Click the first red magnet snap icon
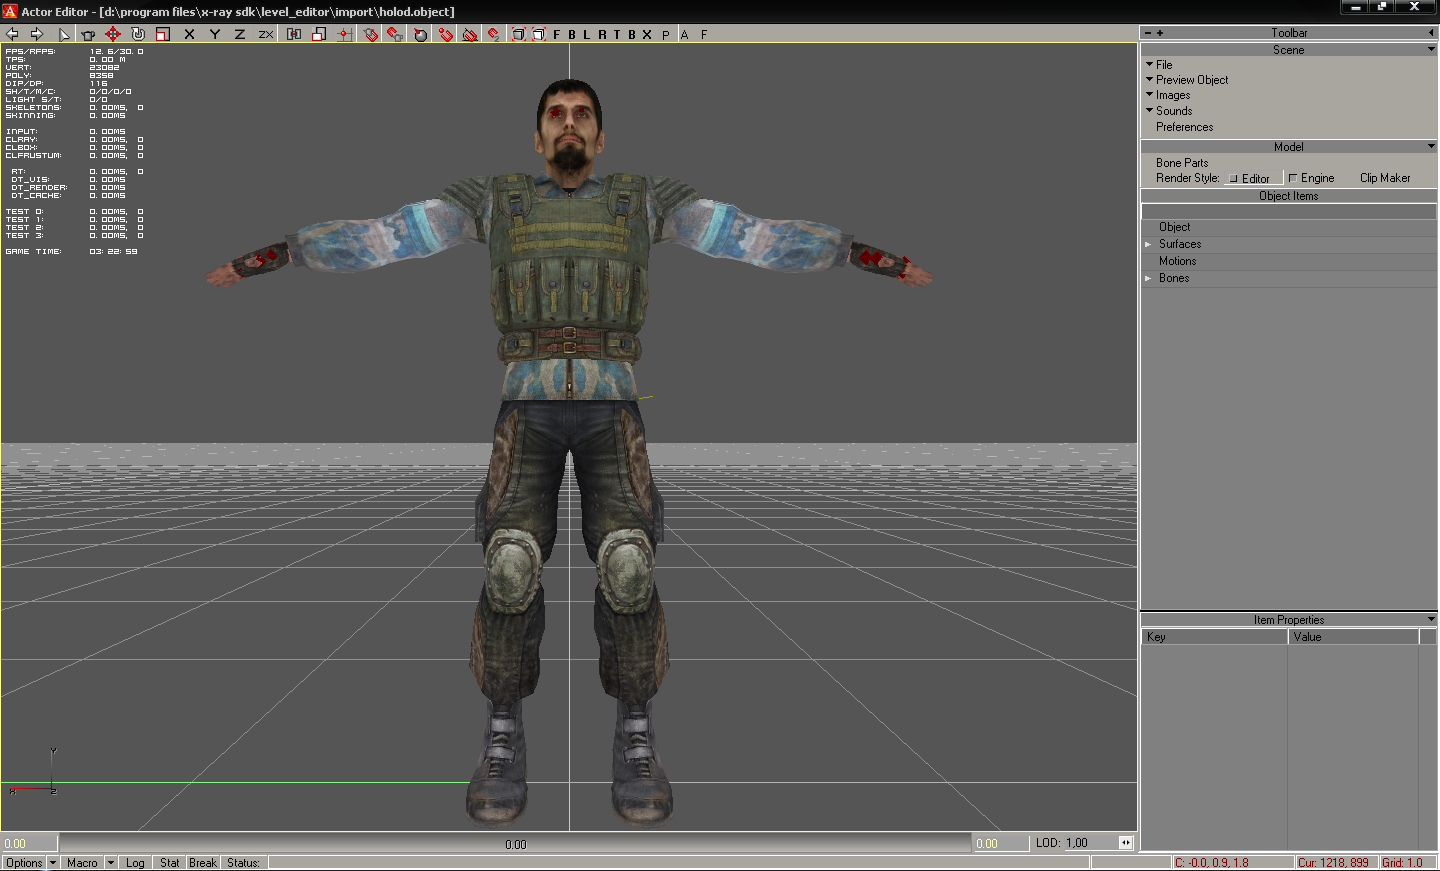This screenshot has width=1440, height=871. 371,34
